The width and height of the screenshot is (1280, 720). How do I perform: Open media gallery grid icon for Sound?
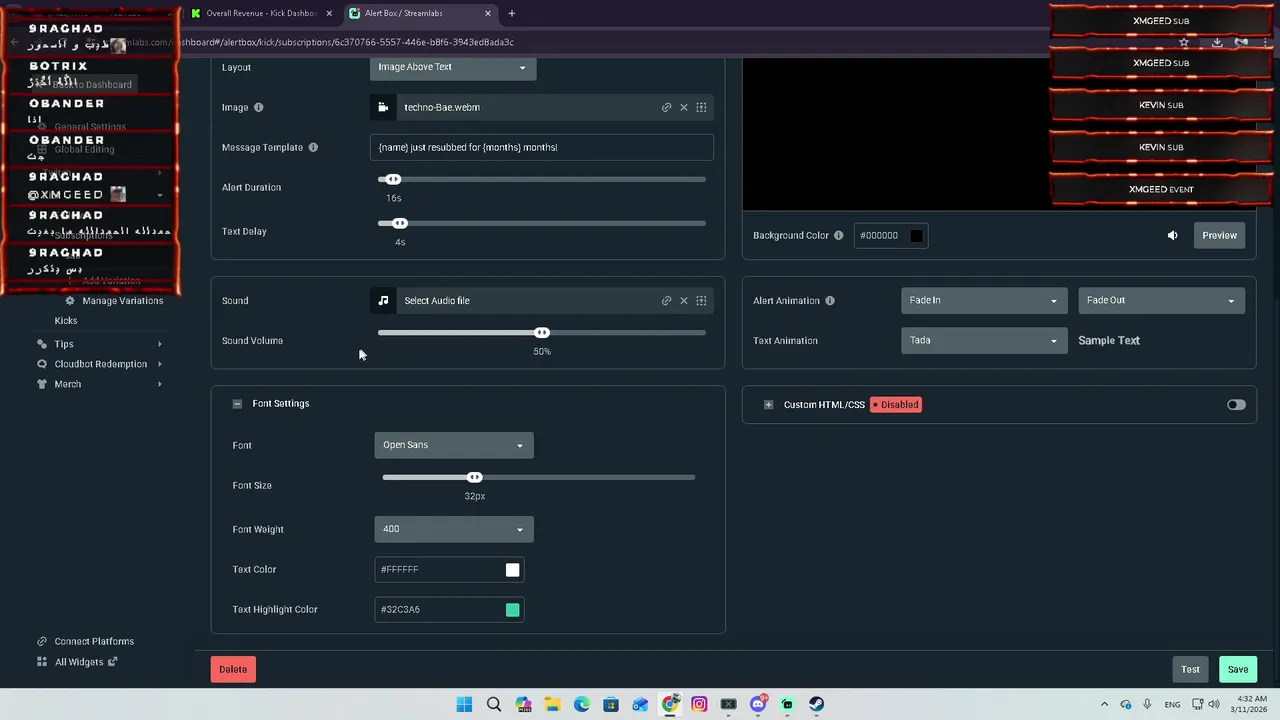(x=701, y=300)
